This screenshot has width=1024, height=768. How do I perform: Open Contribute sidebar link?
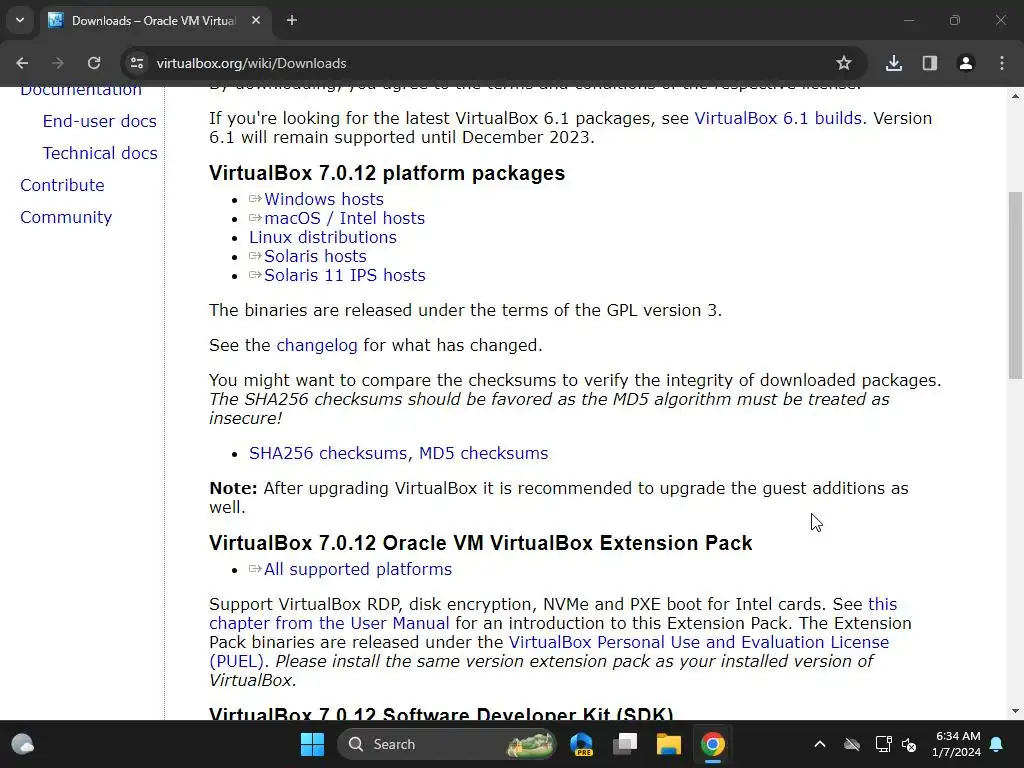pos(62,185)
